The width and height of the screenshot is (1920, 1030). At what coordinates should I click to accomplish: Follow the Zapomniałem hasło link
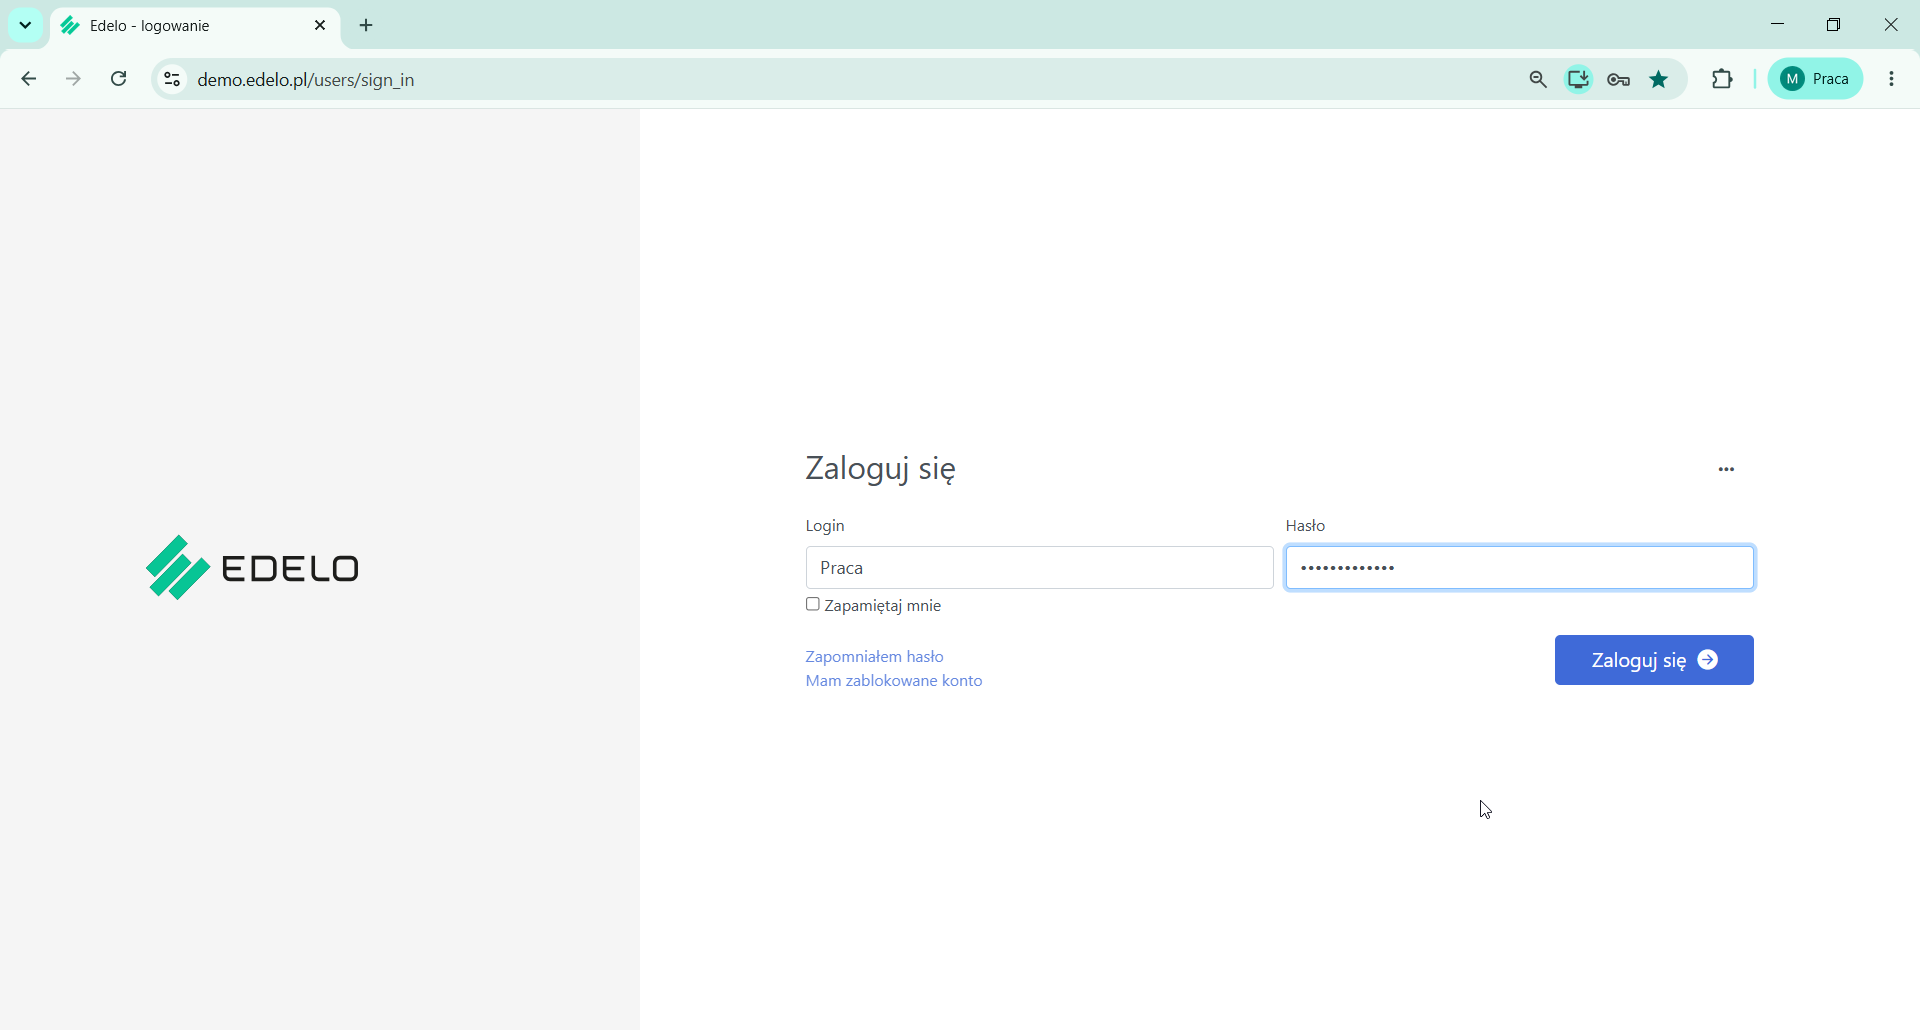(x=875, y=657)
